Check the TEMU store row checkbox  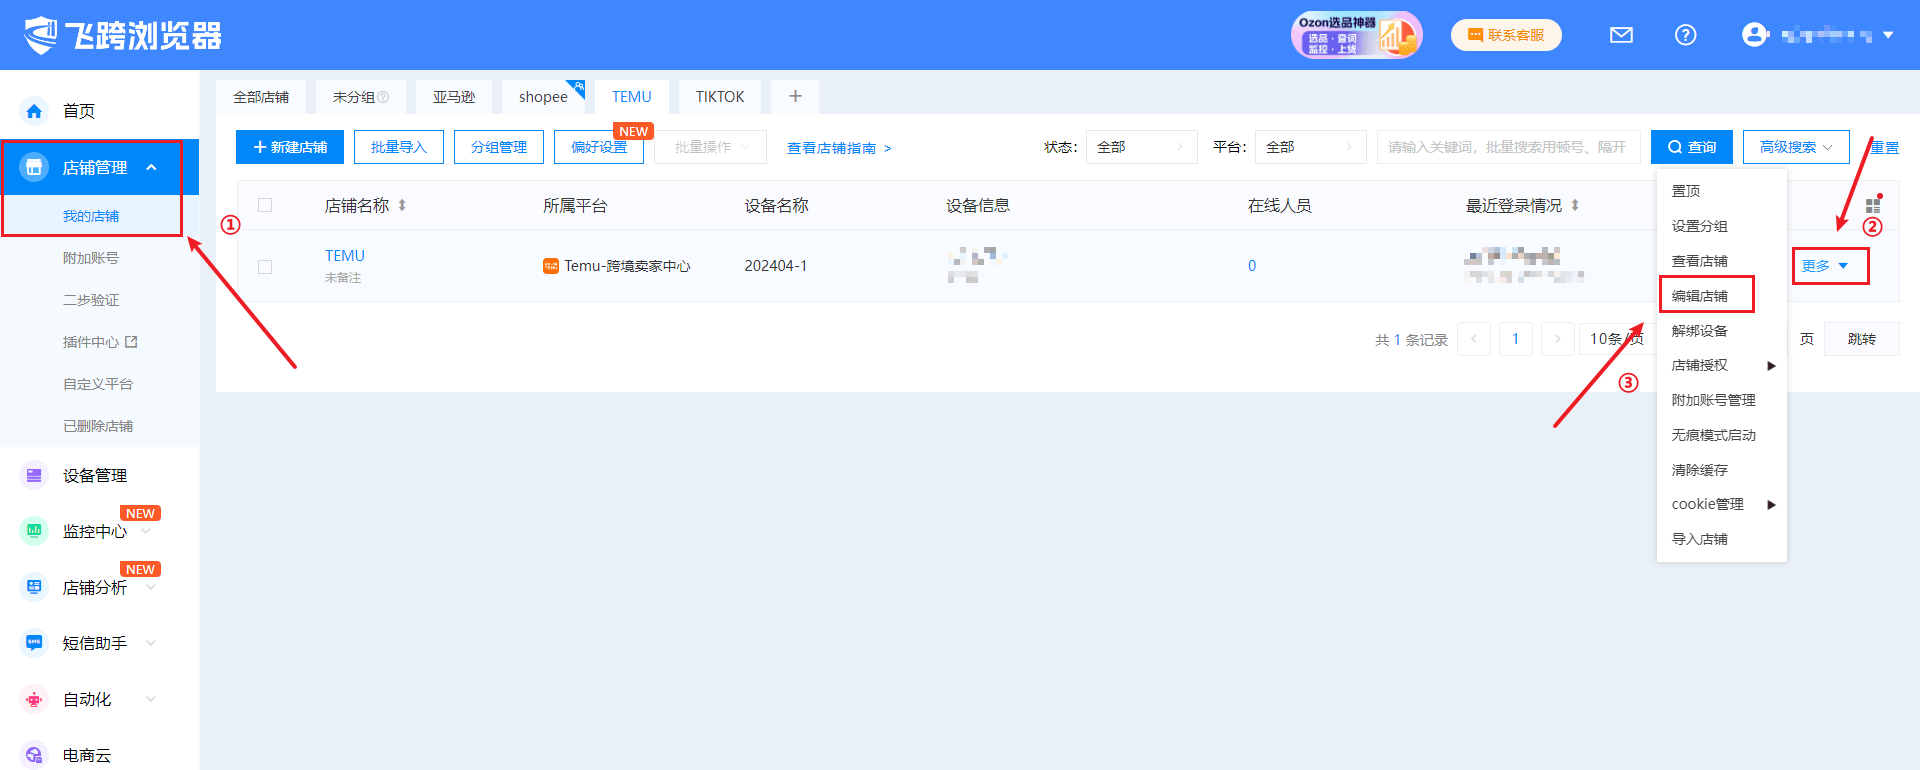[265, 267]
